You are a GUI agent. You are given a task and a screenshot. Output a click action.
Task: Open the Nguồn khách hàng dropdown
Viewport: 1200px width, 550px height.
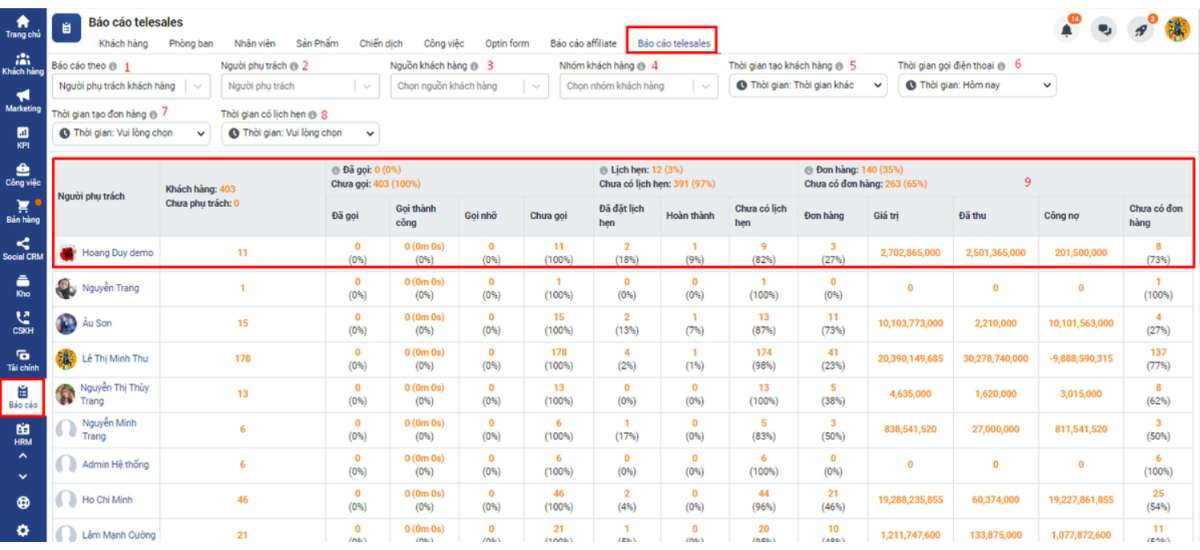click(x=469, y=86)
